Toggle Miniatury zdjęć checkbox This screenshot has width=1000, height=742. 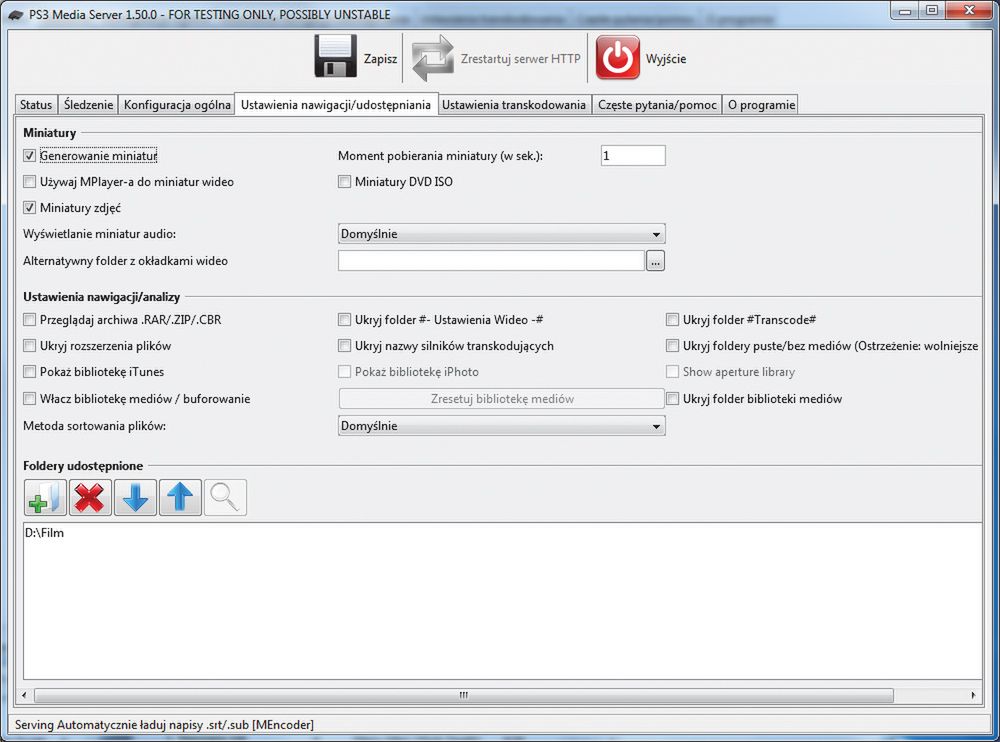pyautogui.click(x=29, y=207)
